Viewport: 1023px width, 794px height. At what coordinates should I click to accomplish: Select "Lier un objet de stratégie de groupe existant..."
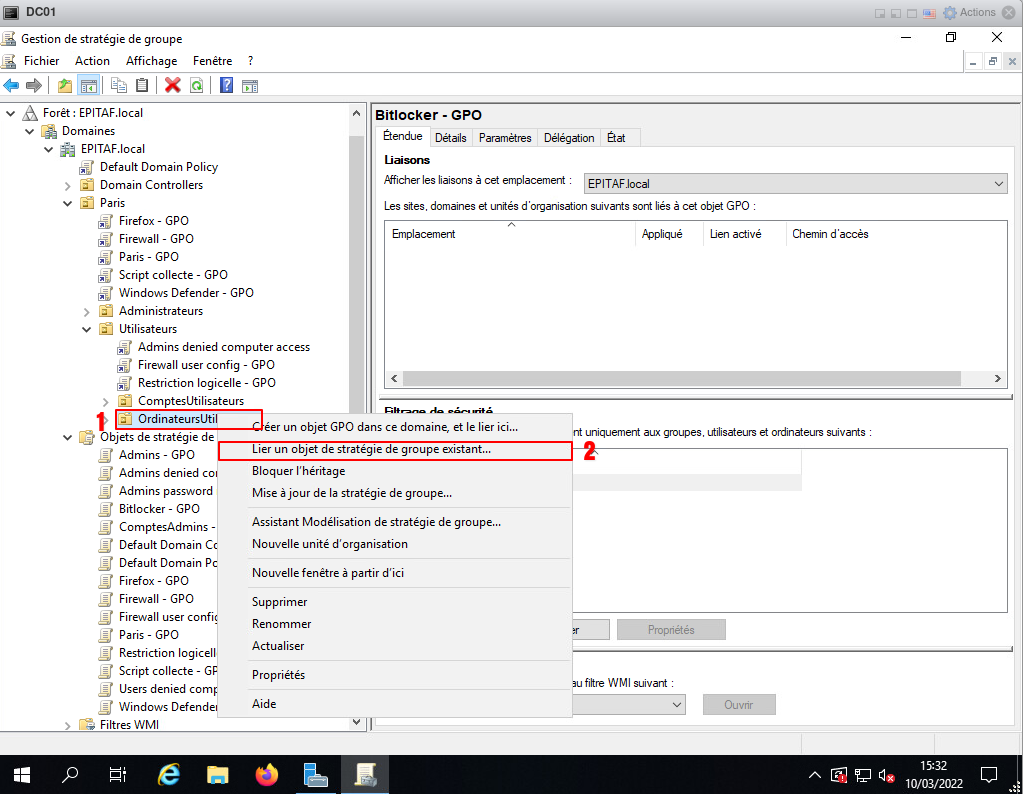pyautogui.click(x=371, y=450)
